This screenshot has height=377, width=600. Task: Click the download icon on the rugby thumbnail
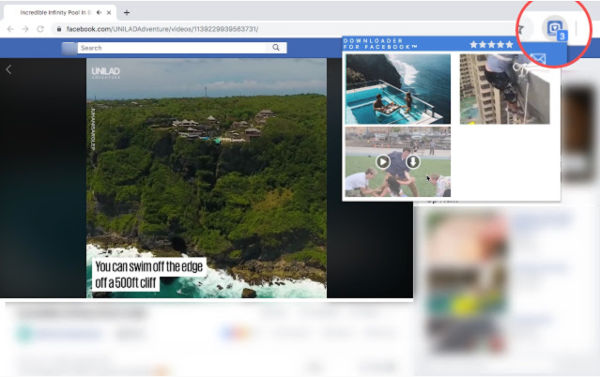pyautogui.click(x=412, y=162)
